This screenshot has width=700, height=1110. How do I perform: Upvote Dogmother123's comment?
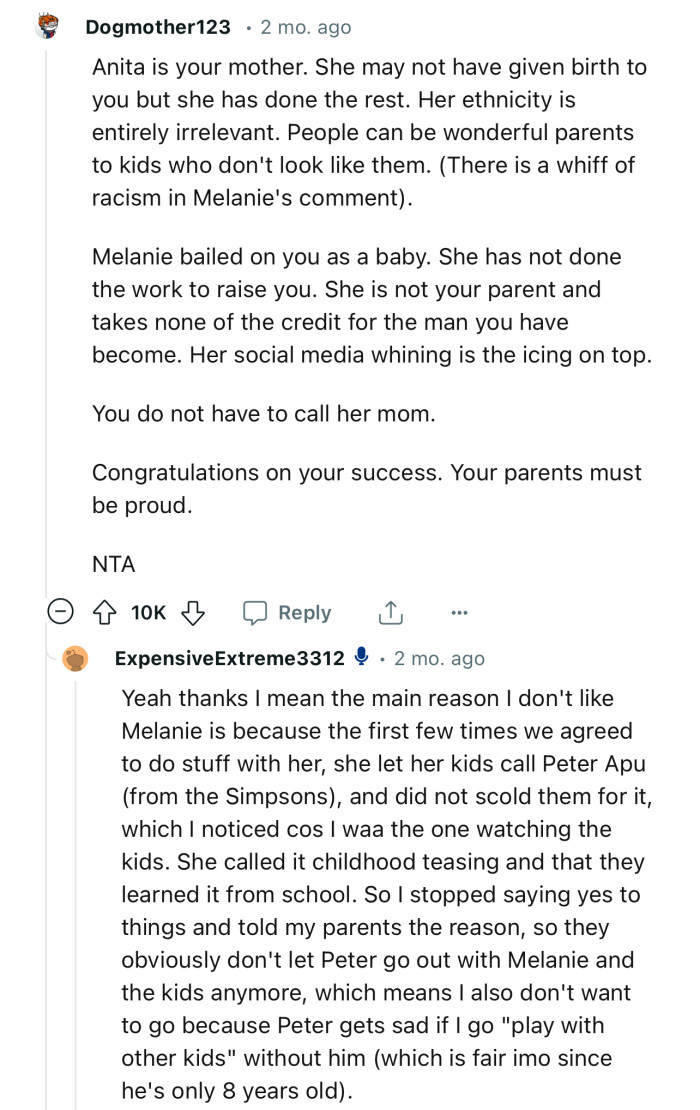105,612
